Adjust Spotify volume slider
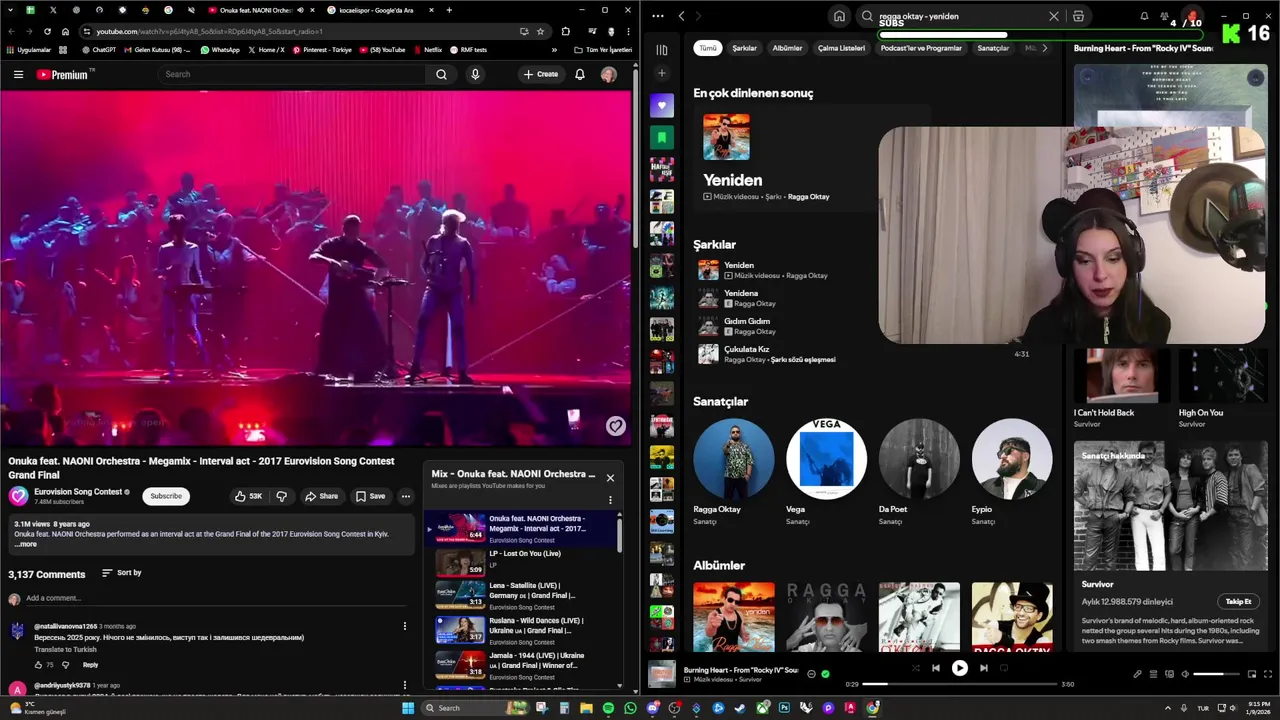Image resolution: width=1280 pixels, height=720 pixels. point(1215,674)
